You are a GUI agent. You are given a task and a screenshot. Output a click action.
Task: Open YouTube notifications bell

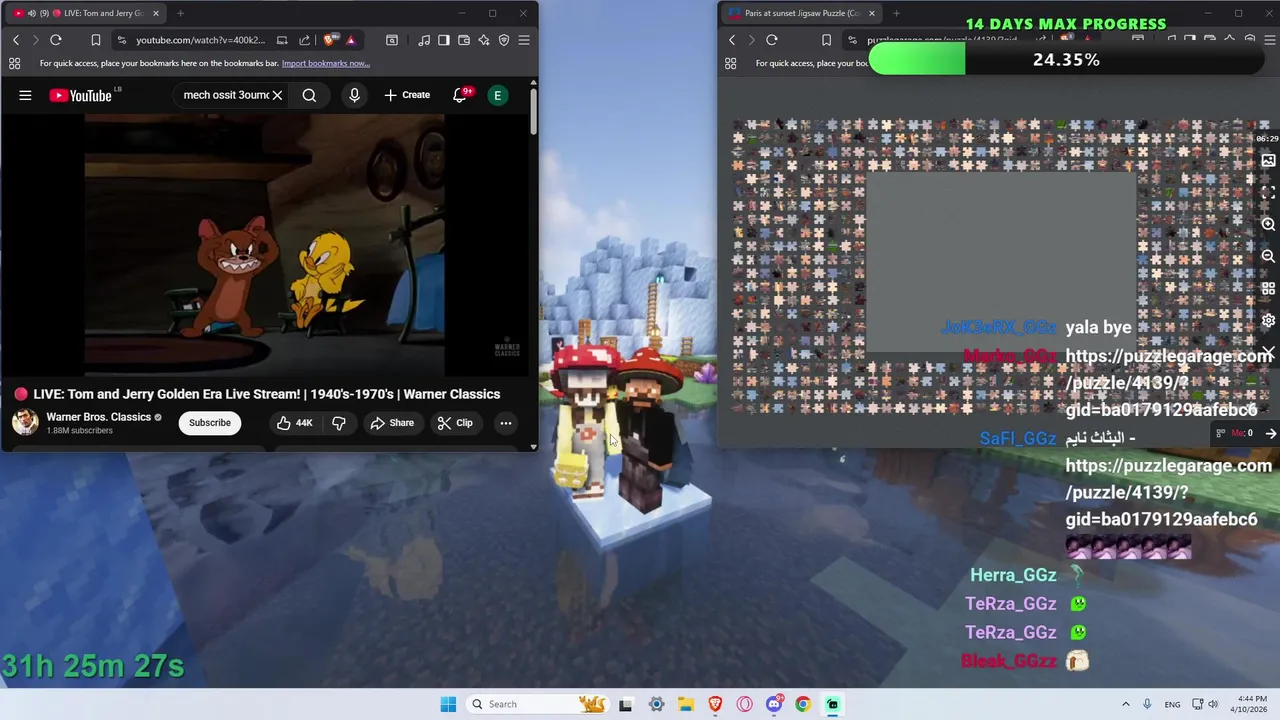point(461,95)
